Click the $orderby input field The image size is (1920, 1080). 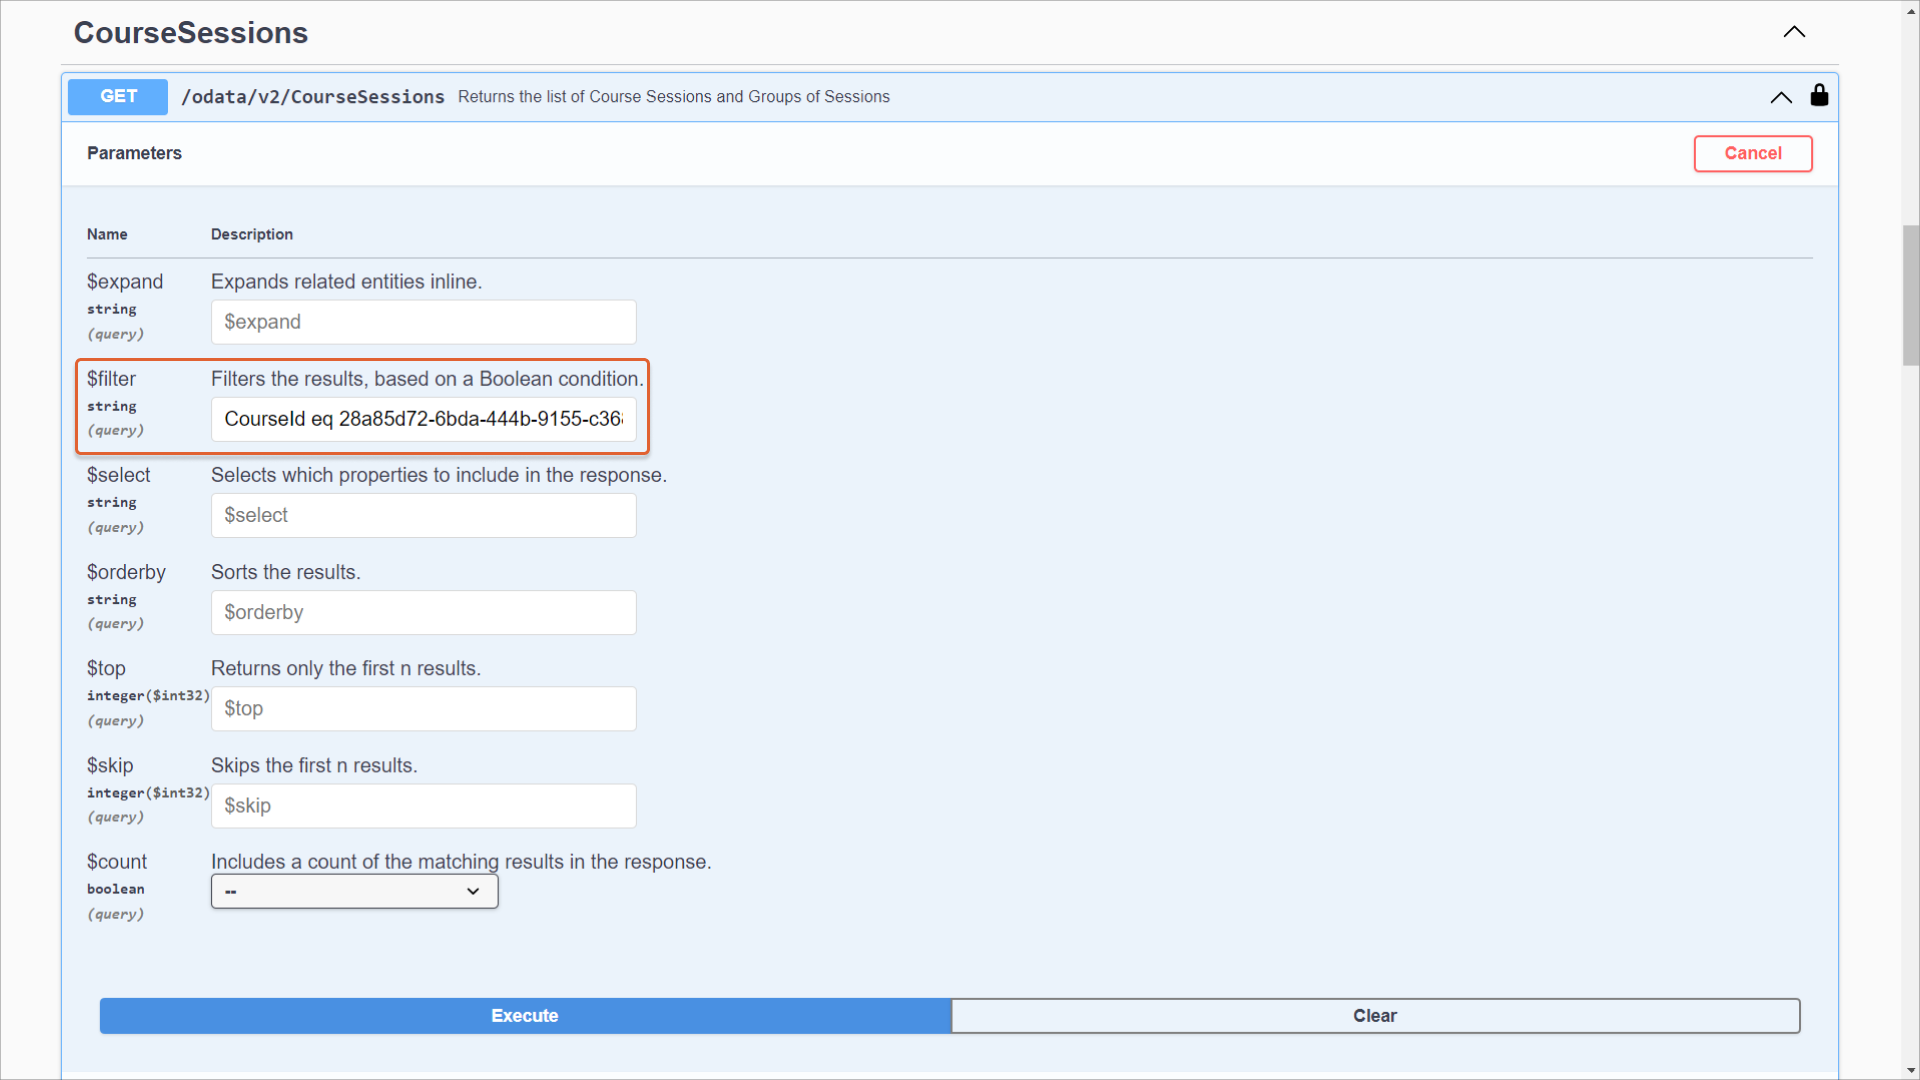click(x=423, y=612)
